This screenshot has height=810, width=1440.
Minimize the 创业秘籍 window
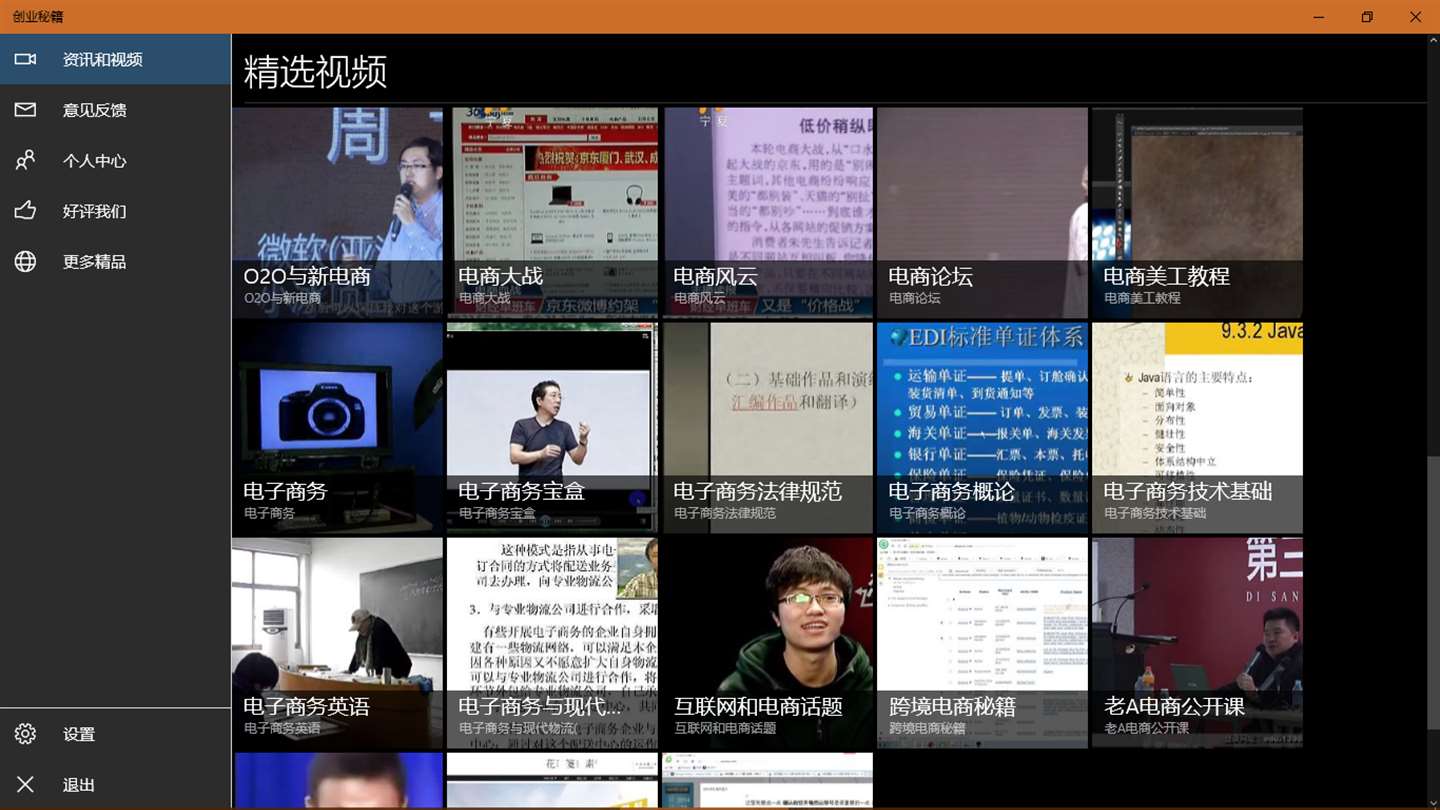(1319, 17)
